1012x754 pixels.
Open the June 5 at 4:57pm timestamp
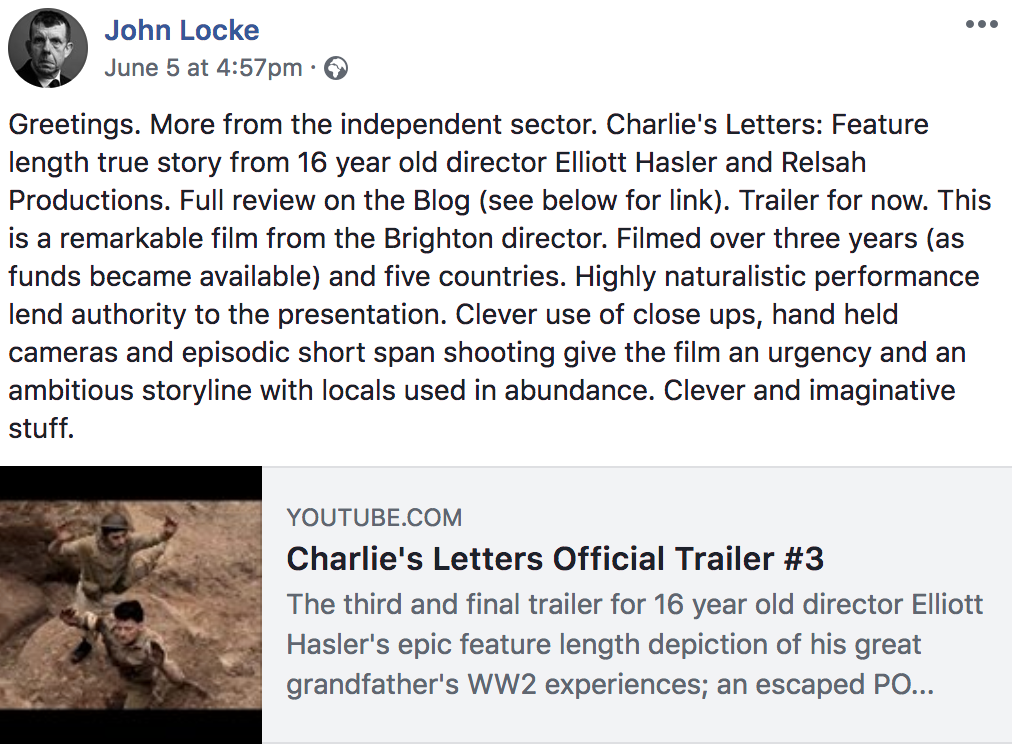203,68
